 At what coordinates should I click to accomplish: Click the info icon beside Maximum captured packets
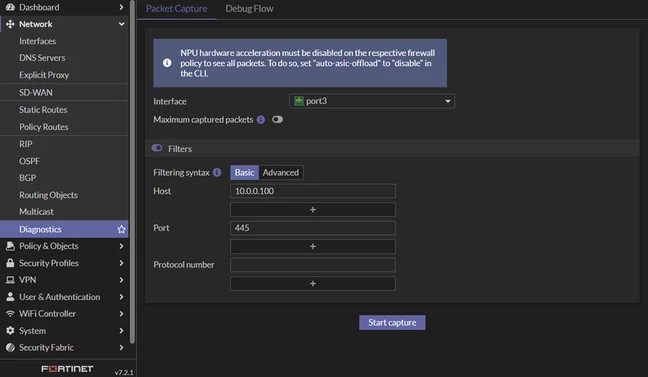pyautogui.click(x=261, y=119)
